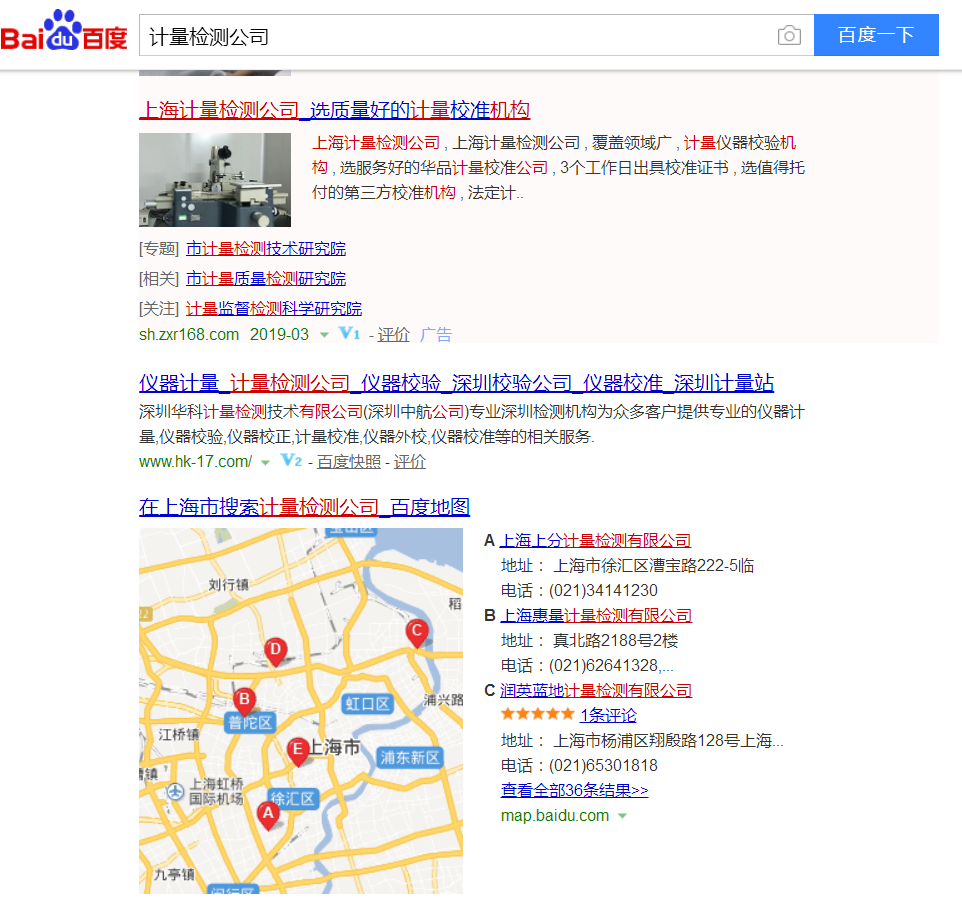Select map marker A
The image size is (962, 909).
(x=268, y=815)
